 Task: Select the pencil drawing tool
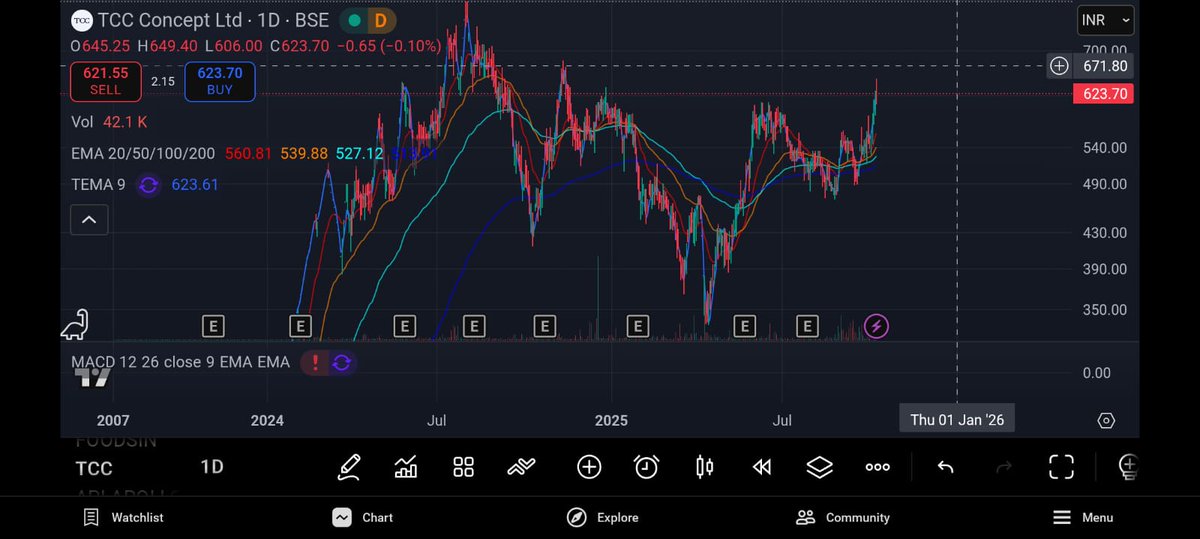click(x=348, y=466)
